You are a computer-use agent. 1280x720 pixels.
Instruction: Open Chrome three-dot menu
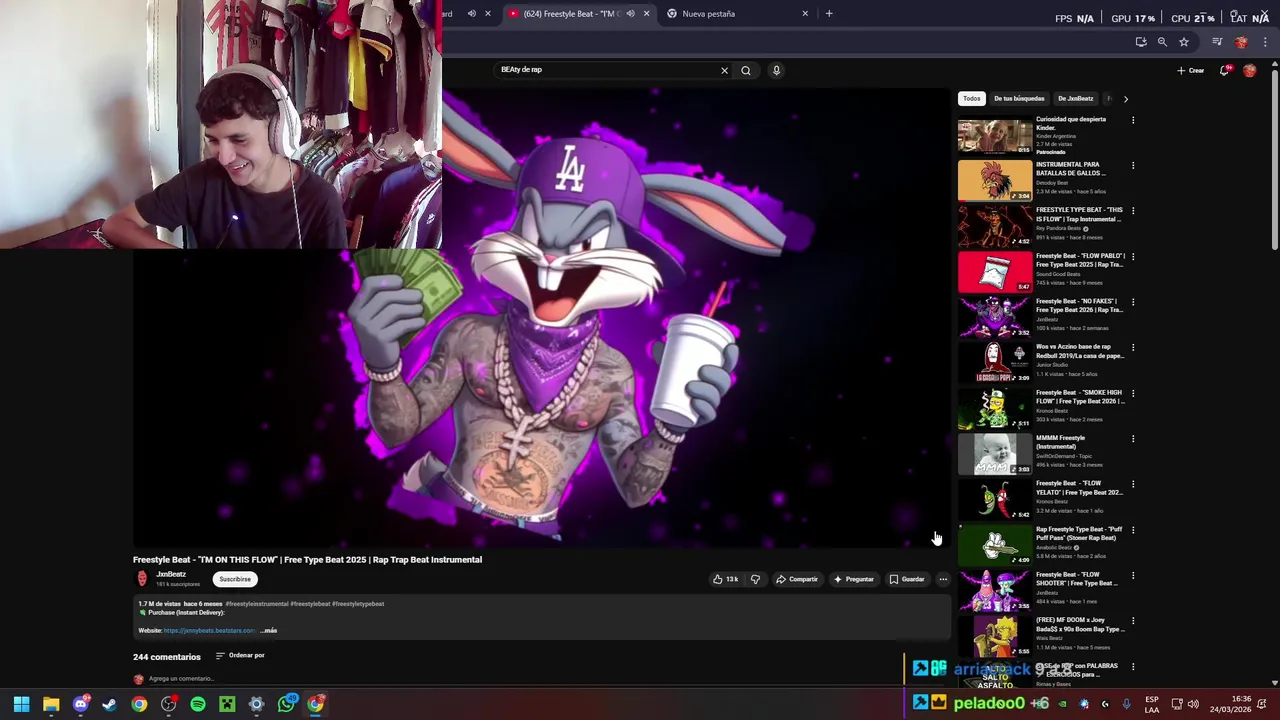coord(1265,42)
